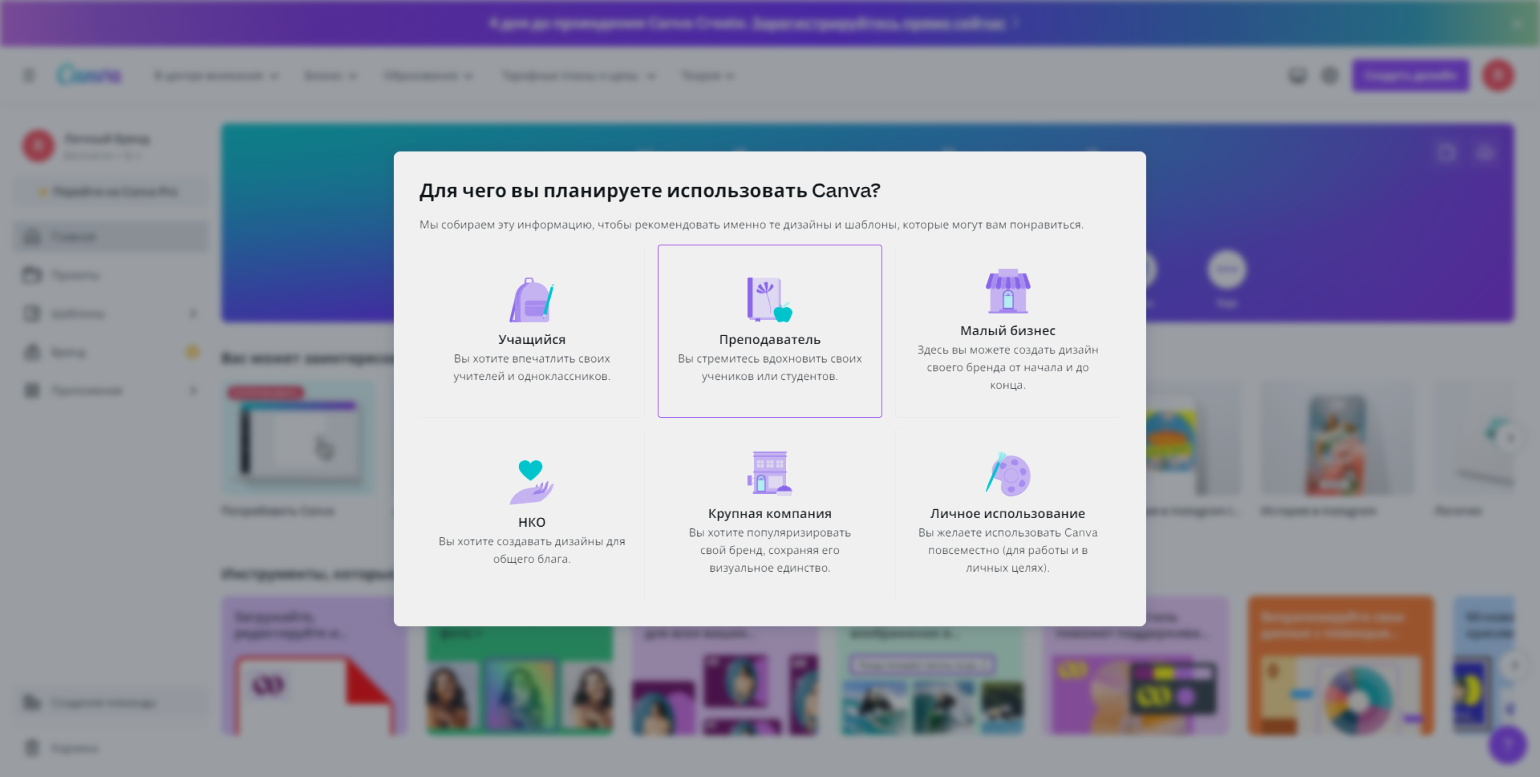The height and width of the screenshot is (777, 1540).
Task: Expand the Шаблоны sidebar chevron
Action: point(193,314)
